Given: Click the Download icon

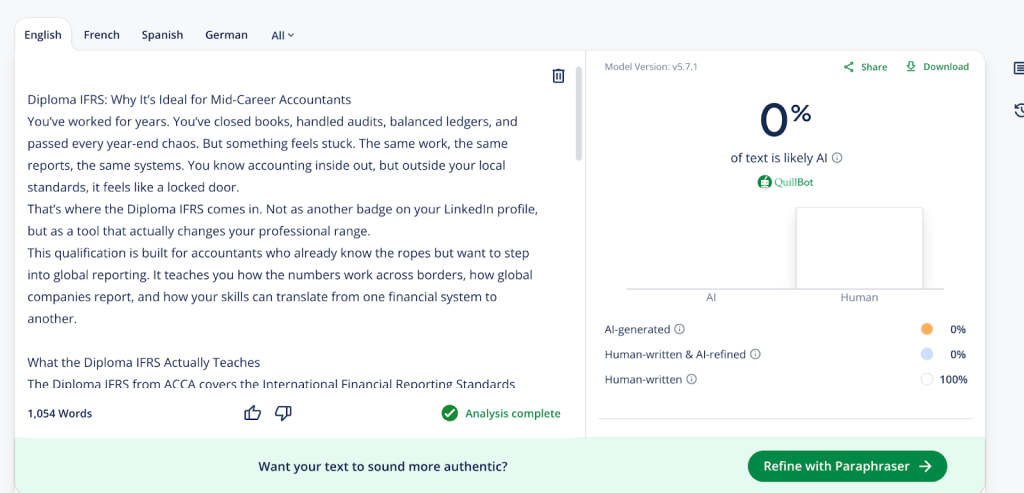Looking at the screenshot, I should [911, 67].
